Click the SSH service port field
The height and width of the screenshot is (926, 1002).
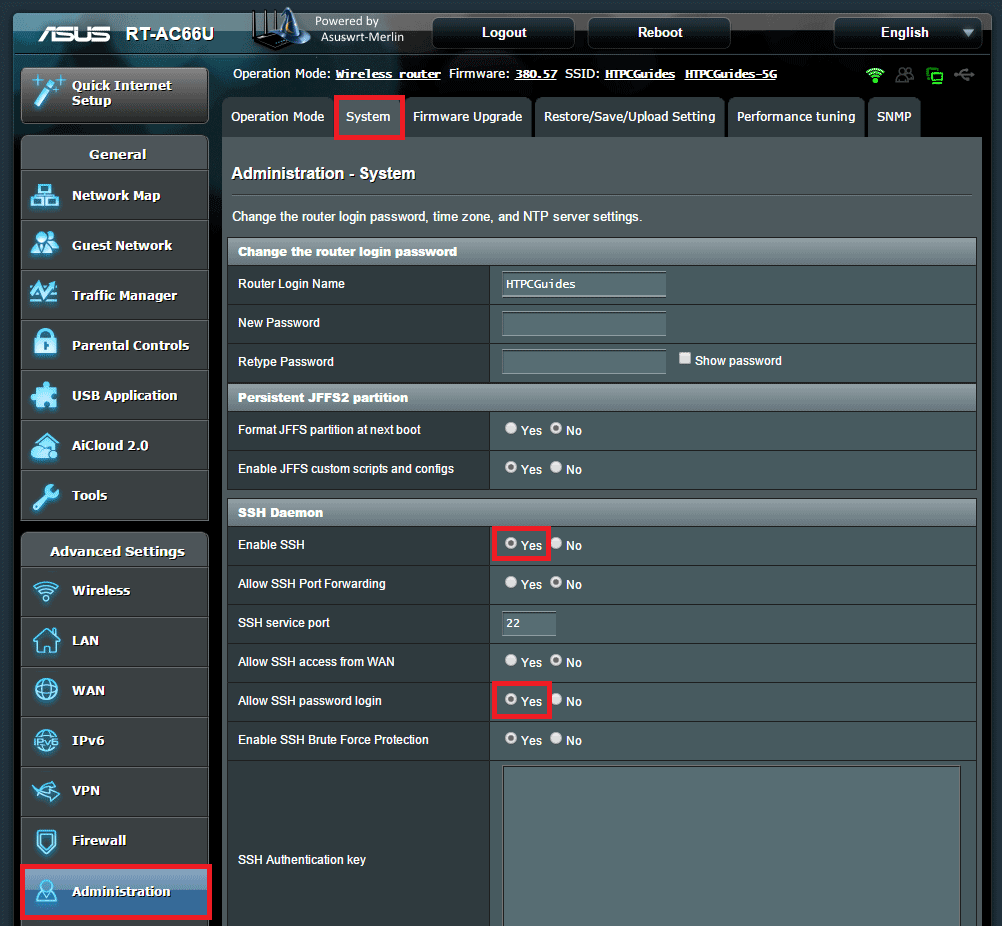(x=529, y=623)
